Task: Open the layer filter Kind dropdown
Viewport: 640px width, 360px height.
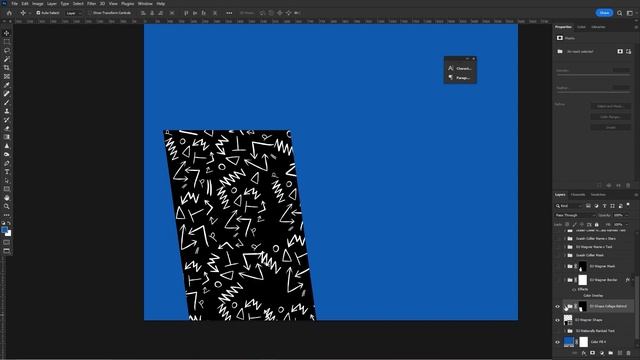Action: (x=569, y=206)
